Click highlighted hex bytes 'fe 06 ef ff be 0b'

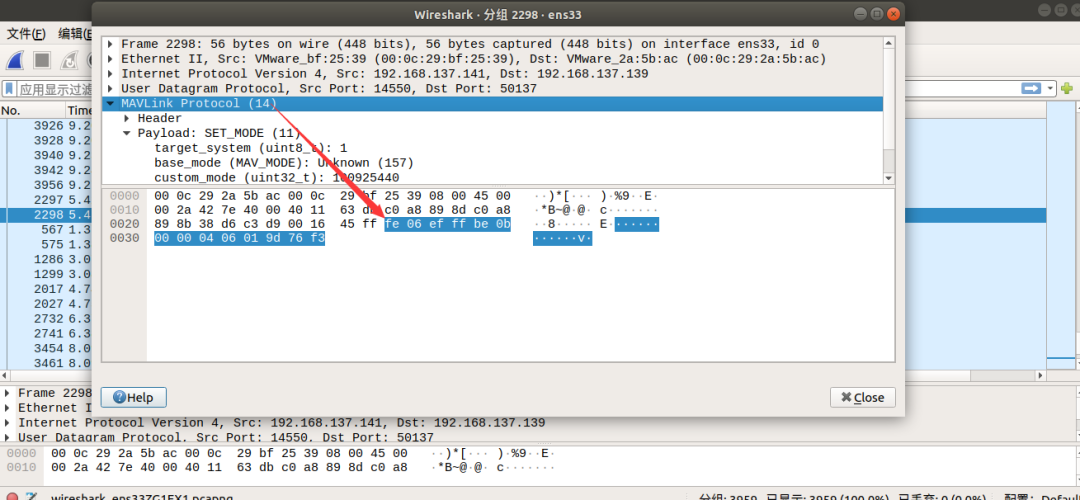pyautogui.click(x=448, y=224)
